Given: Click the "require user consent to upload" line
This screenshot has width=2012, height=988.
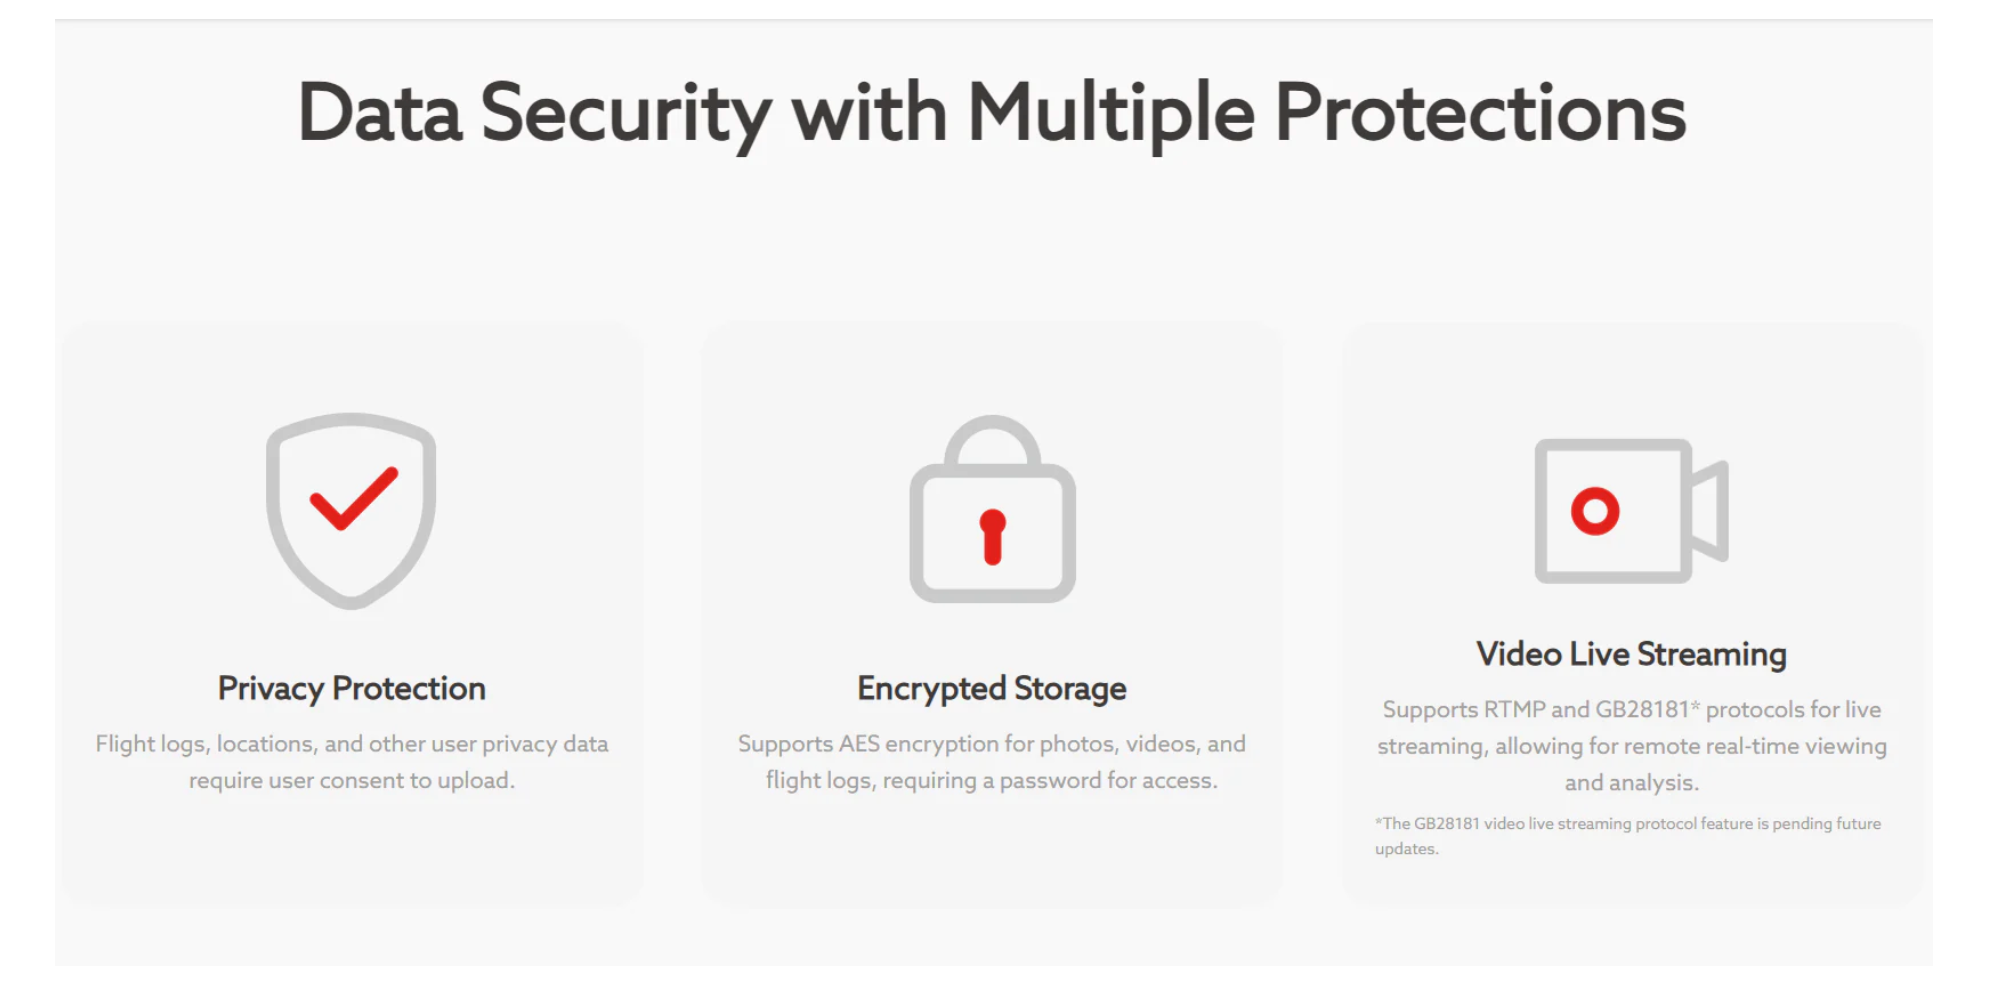Looking at the screenshot, I should (x=352, y=781).
